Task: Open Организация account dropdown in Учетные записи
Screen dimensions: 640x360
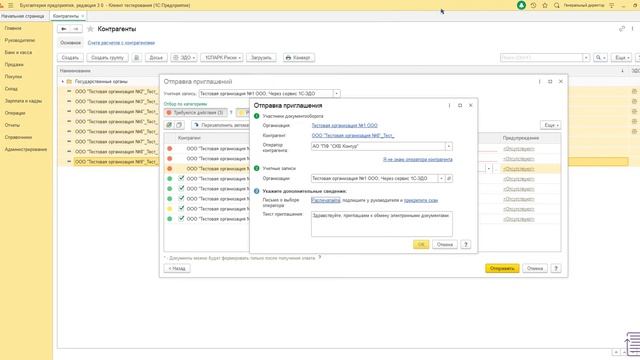Action: [441, 178]
